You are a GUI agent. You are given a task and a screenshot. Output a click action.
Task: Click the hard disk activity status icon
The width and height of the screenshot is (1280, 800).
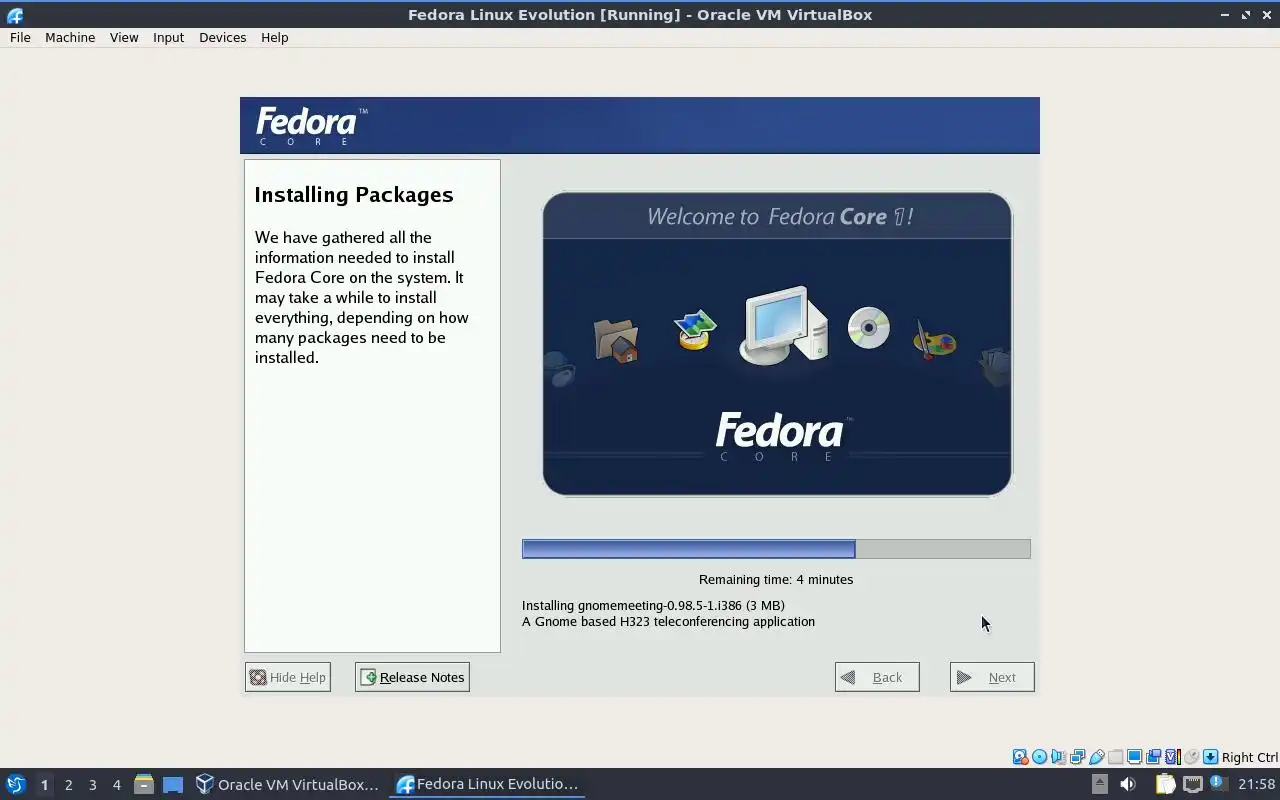pyautogui.click(x=1020, y=757)
